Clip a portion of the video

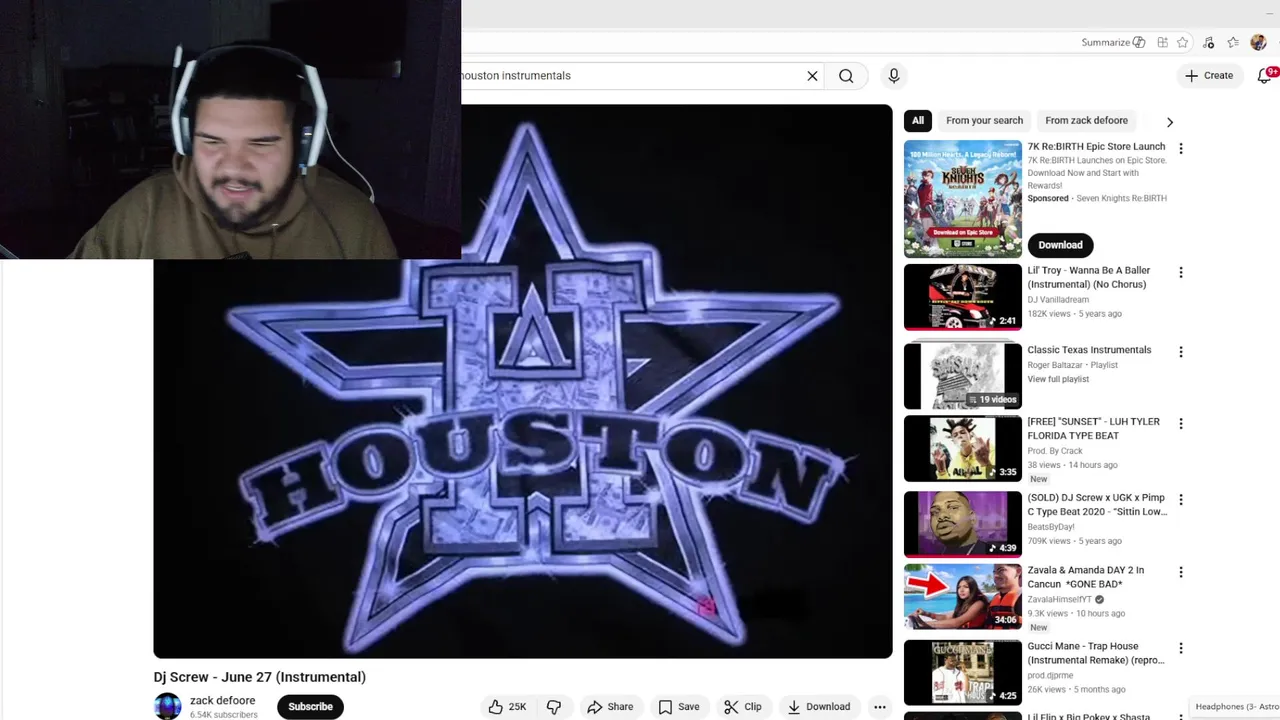pos(743,707)
